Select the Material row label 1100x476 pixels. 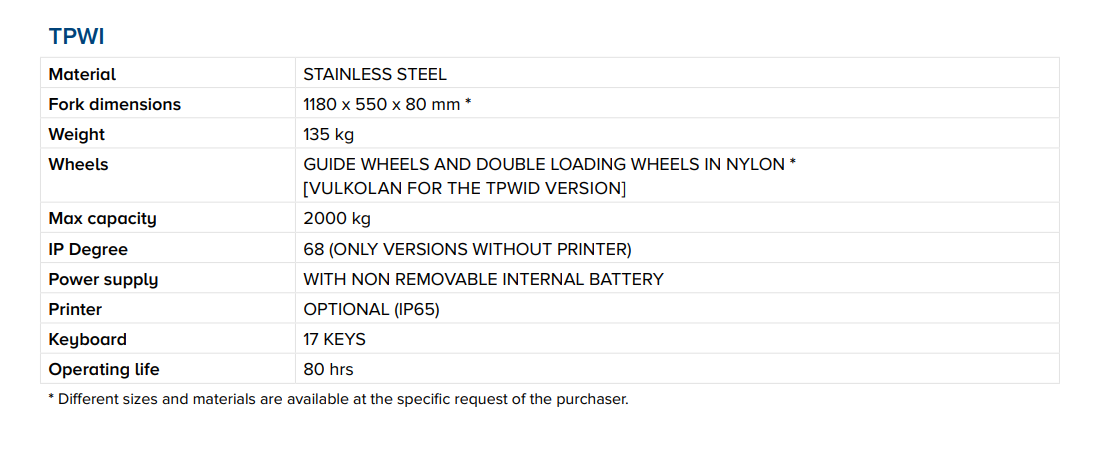tap(82, 74)
